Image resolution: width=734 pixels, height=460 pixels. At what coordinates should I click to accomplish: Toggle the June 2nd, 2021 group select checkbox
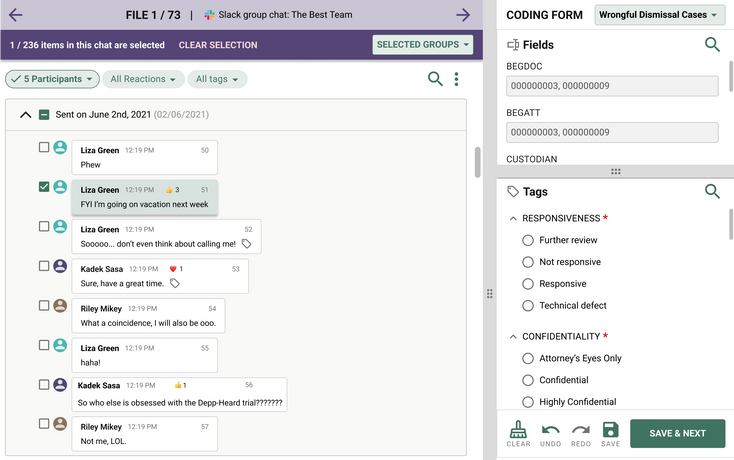point(44,115)
